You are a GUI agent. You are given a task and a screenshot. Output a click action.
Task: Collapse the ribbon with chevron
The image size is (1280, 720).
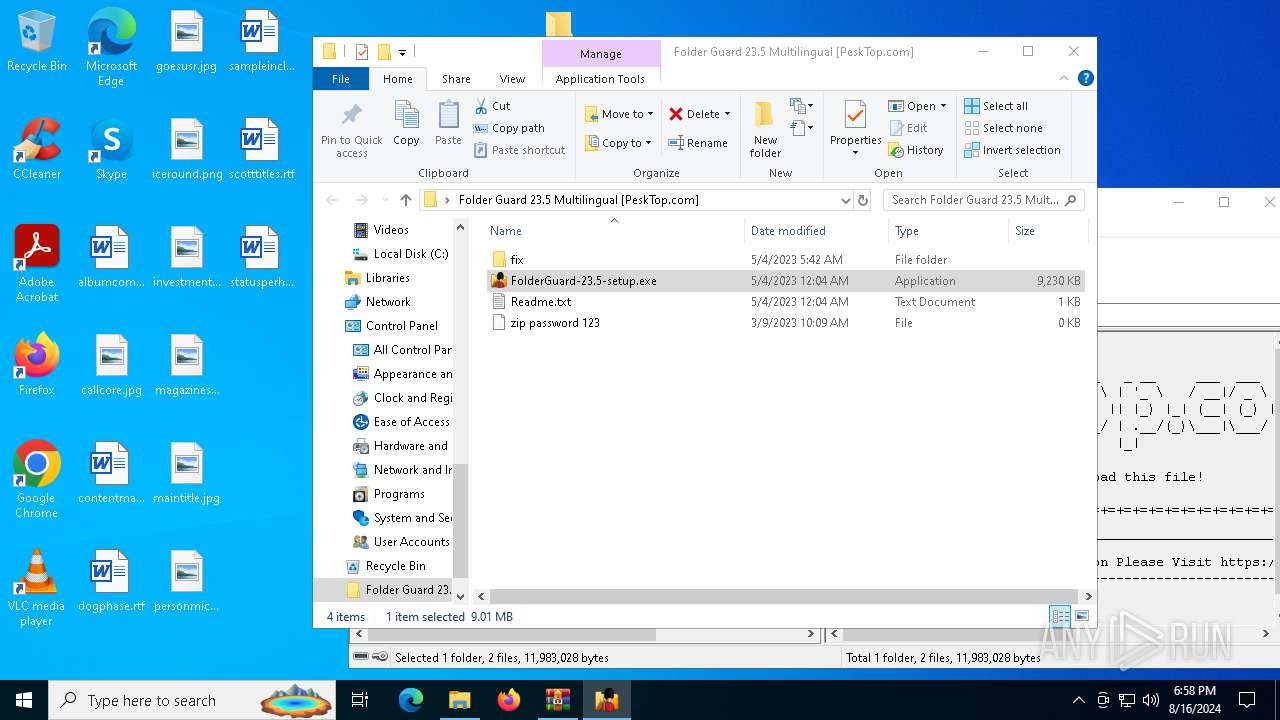1065,78
